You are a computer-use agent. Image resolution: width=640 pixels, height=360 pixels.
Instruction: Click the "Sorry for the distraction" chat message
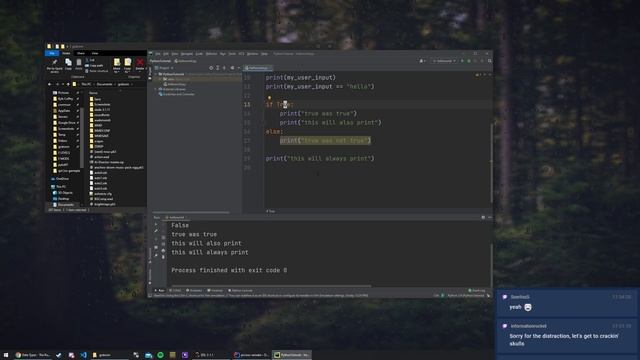click(x=567, y=336)
